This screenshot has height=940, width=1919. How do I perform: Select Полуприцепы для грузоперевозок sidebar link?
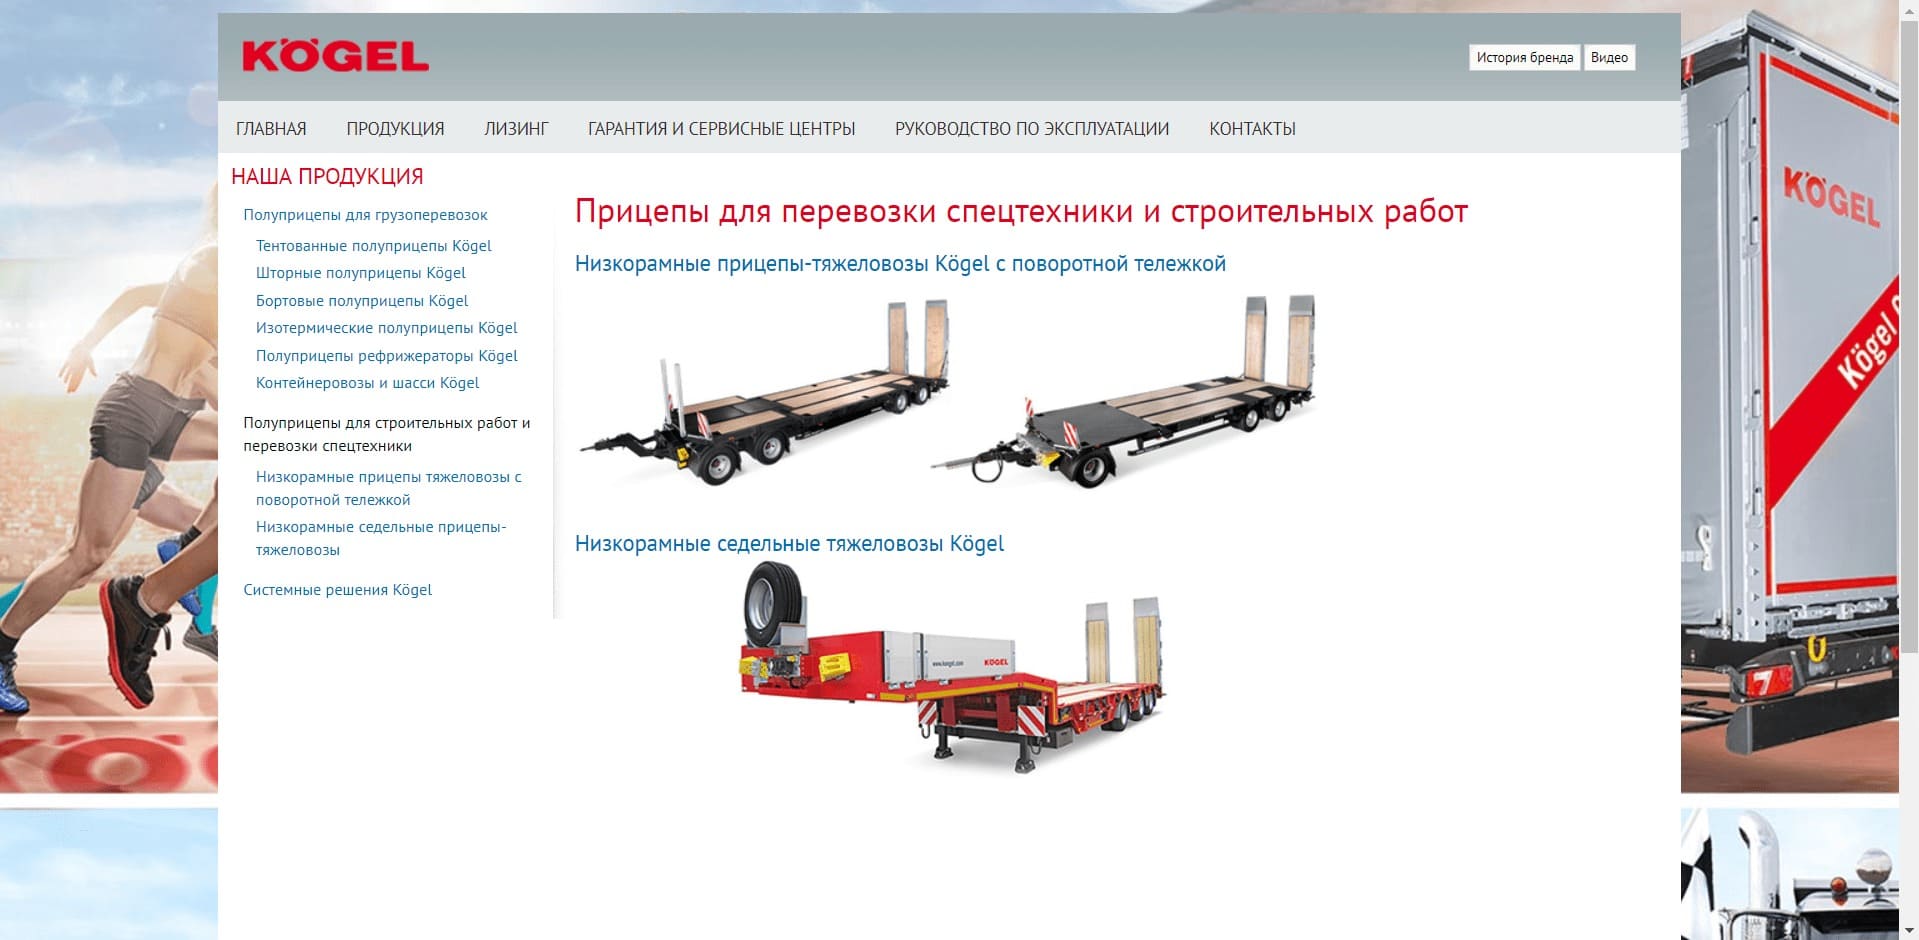point(365,215)
